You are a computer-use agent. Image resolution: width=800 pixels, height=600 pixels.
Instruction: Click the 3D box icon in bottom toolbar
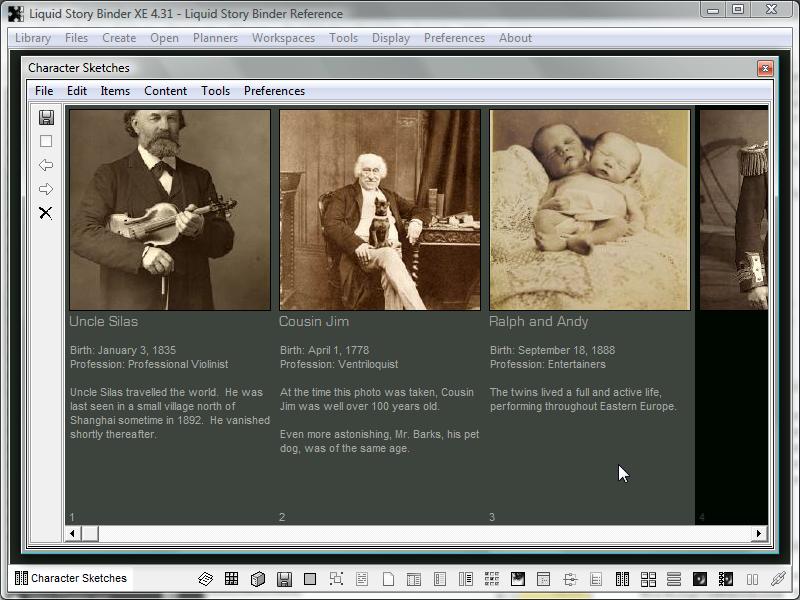click(x=257, y=579)
